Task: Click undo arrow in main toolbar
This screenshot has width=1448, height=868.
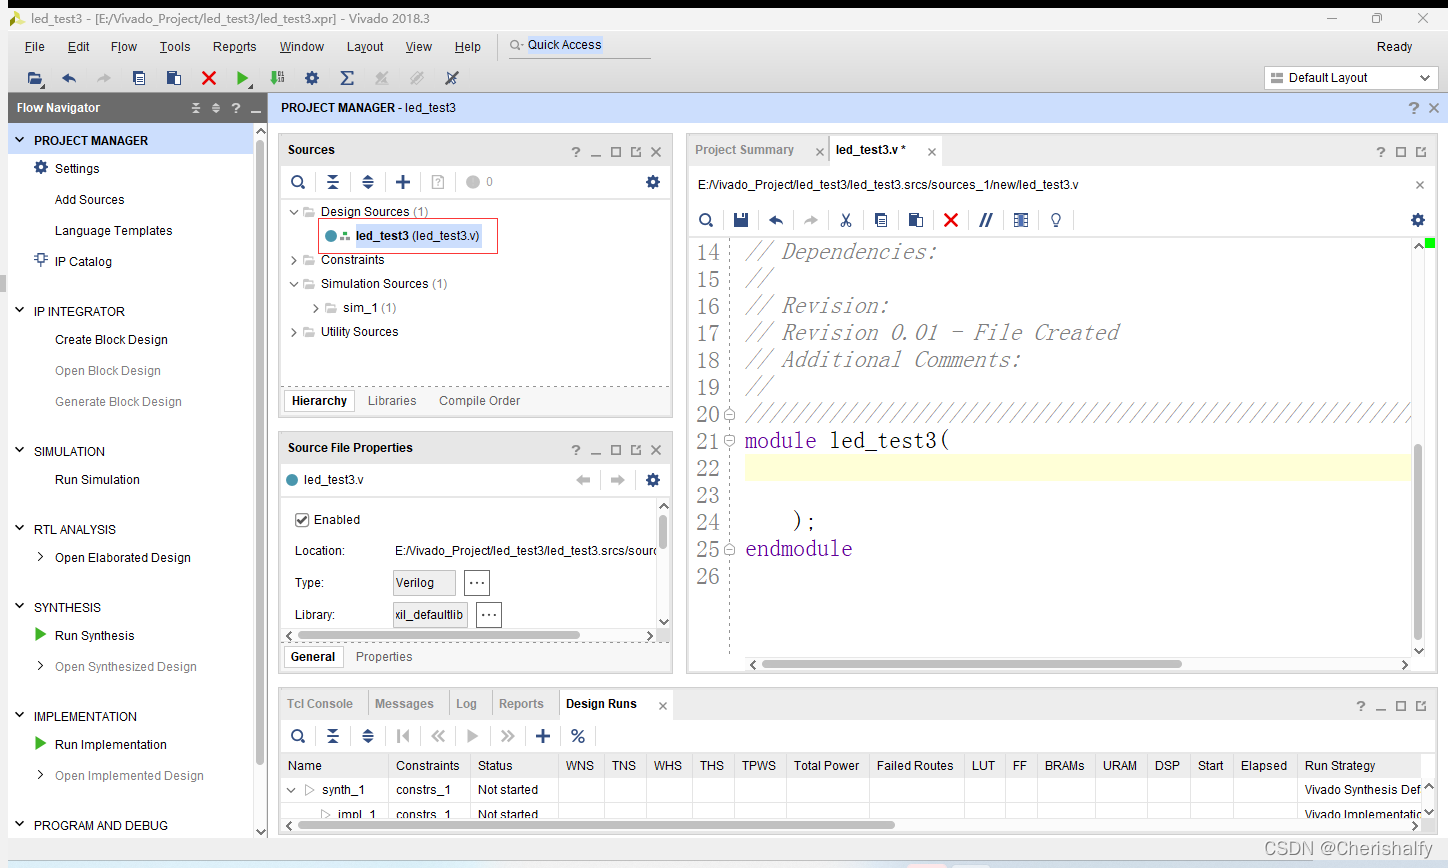Action: (69, 78)
